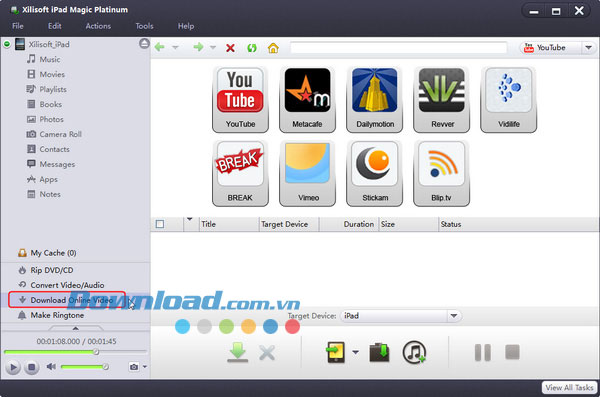Click the View All Tasks button

point(569,387)
